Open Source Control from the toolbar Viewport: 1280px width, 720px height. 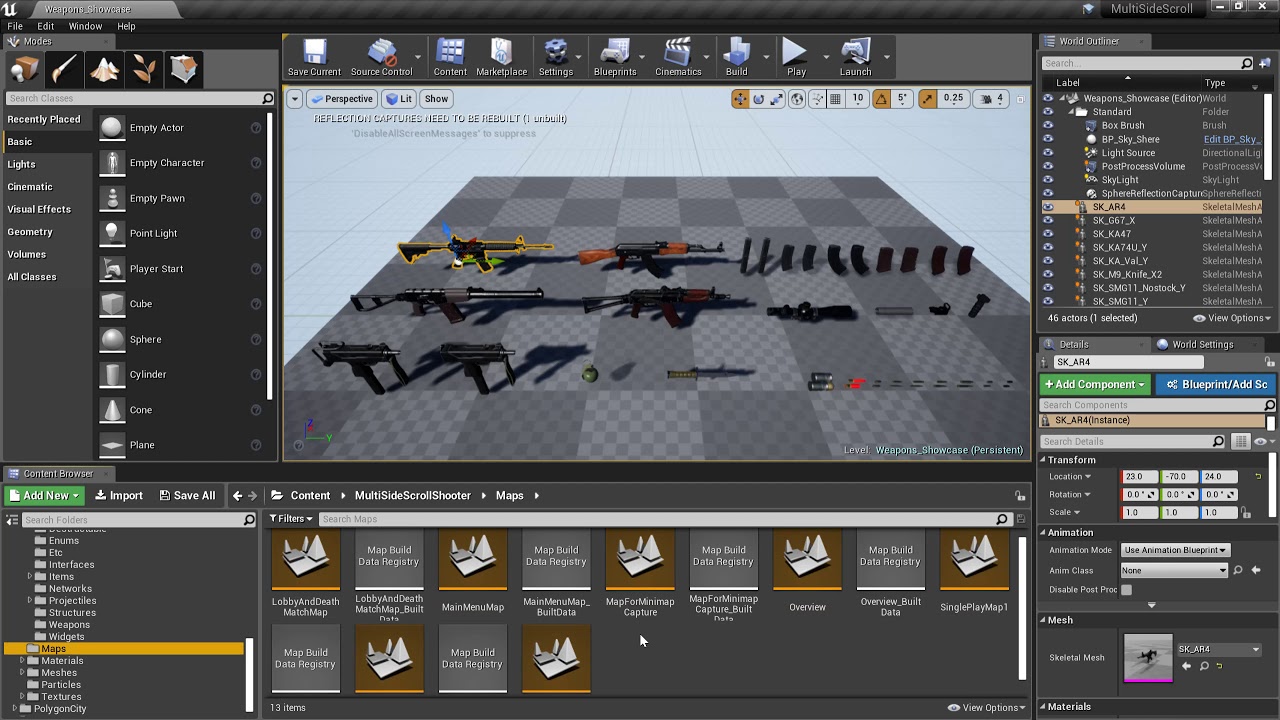click(381, 58)
